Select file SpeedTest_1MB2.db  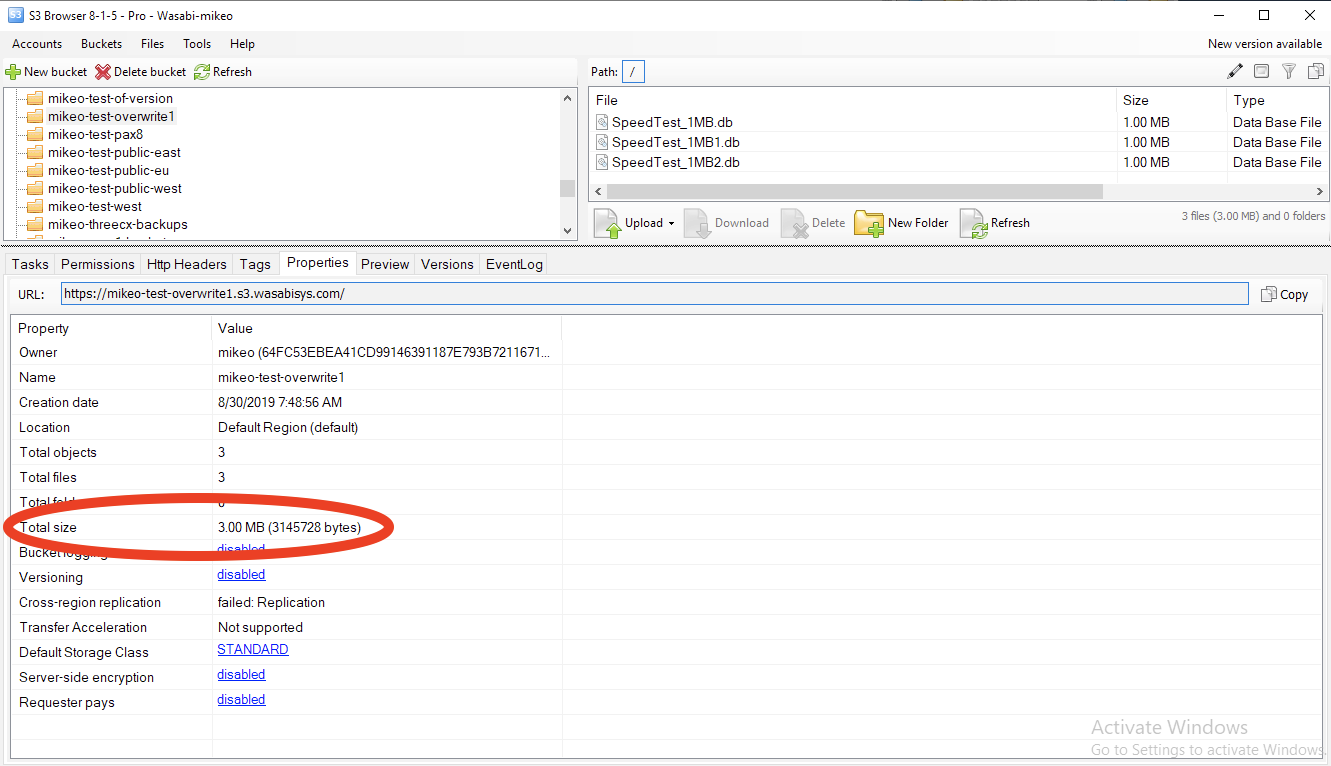[x=676, y=162]
